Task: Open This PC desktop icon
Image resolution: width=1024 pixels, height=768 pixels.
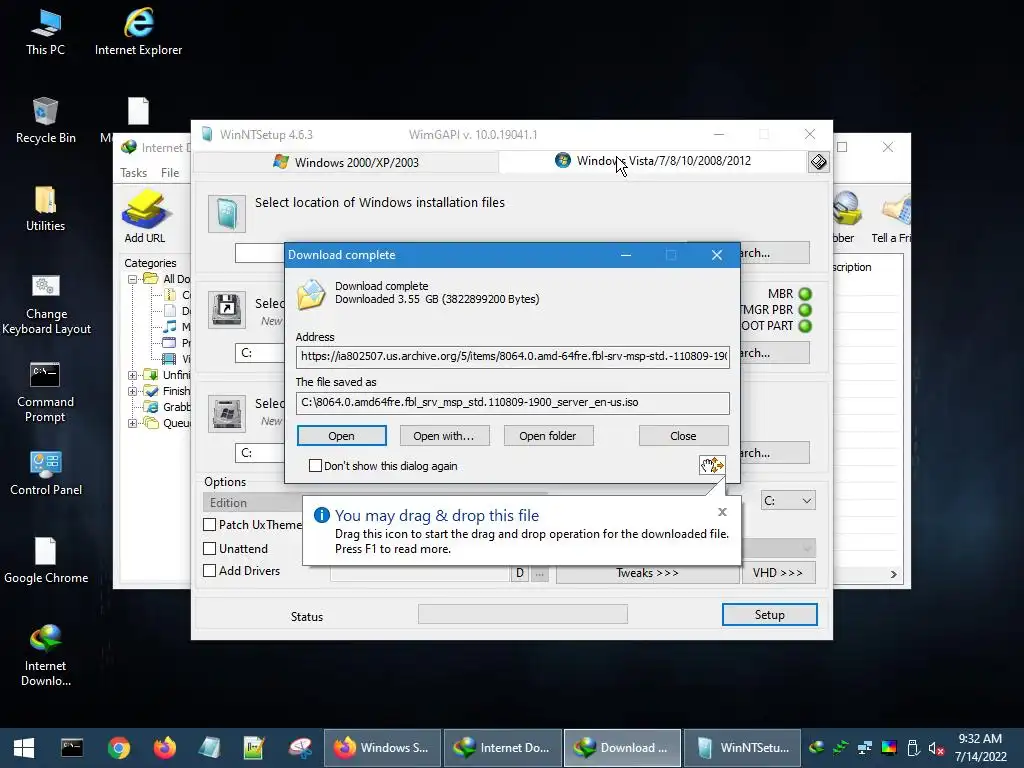Action: [x=45, y=33]
